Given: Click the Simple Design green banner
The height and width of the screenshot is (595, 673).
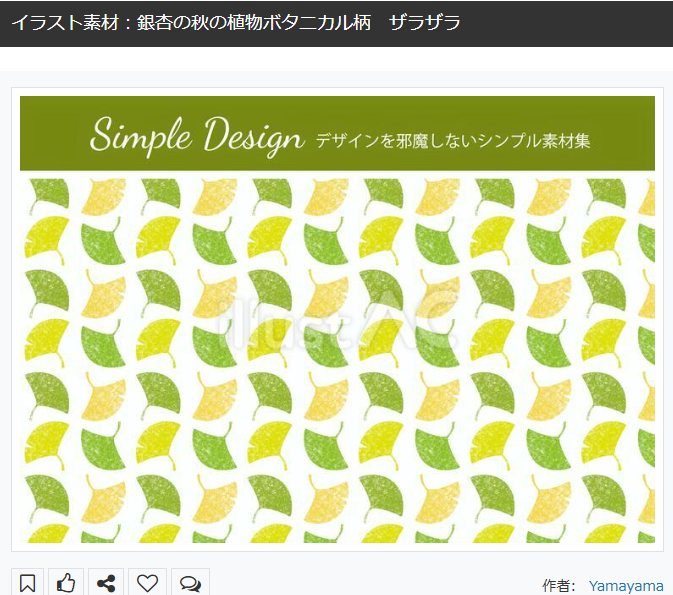Looking at the screenshot, I should 337,134.
